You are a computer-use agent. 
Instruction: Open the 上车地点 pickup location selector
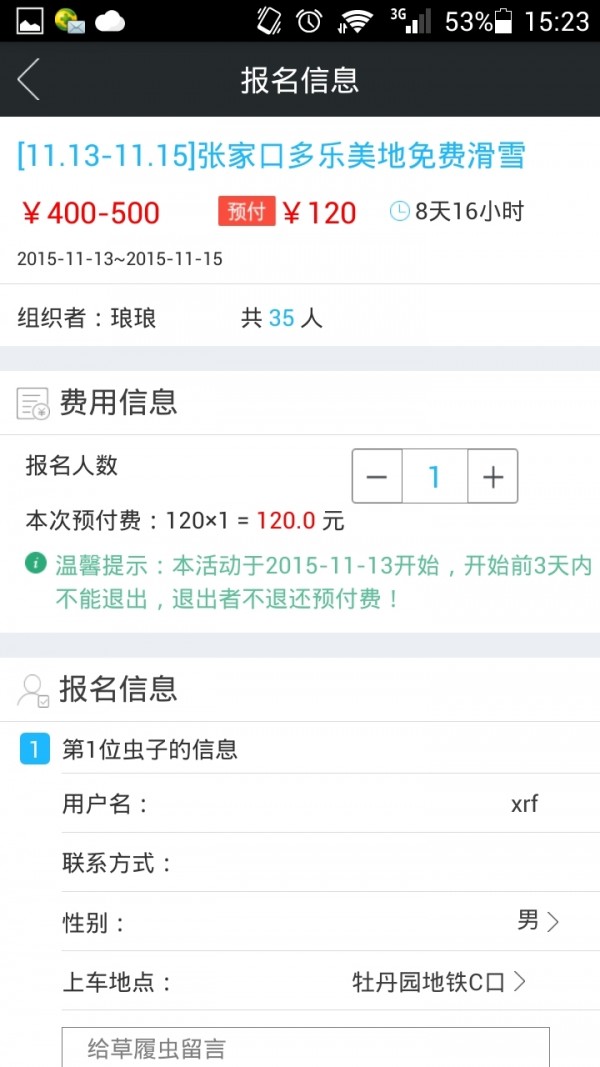tap(439, 982)
